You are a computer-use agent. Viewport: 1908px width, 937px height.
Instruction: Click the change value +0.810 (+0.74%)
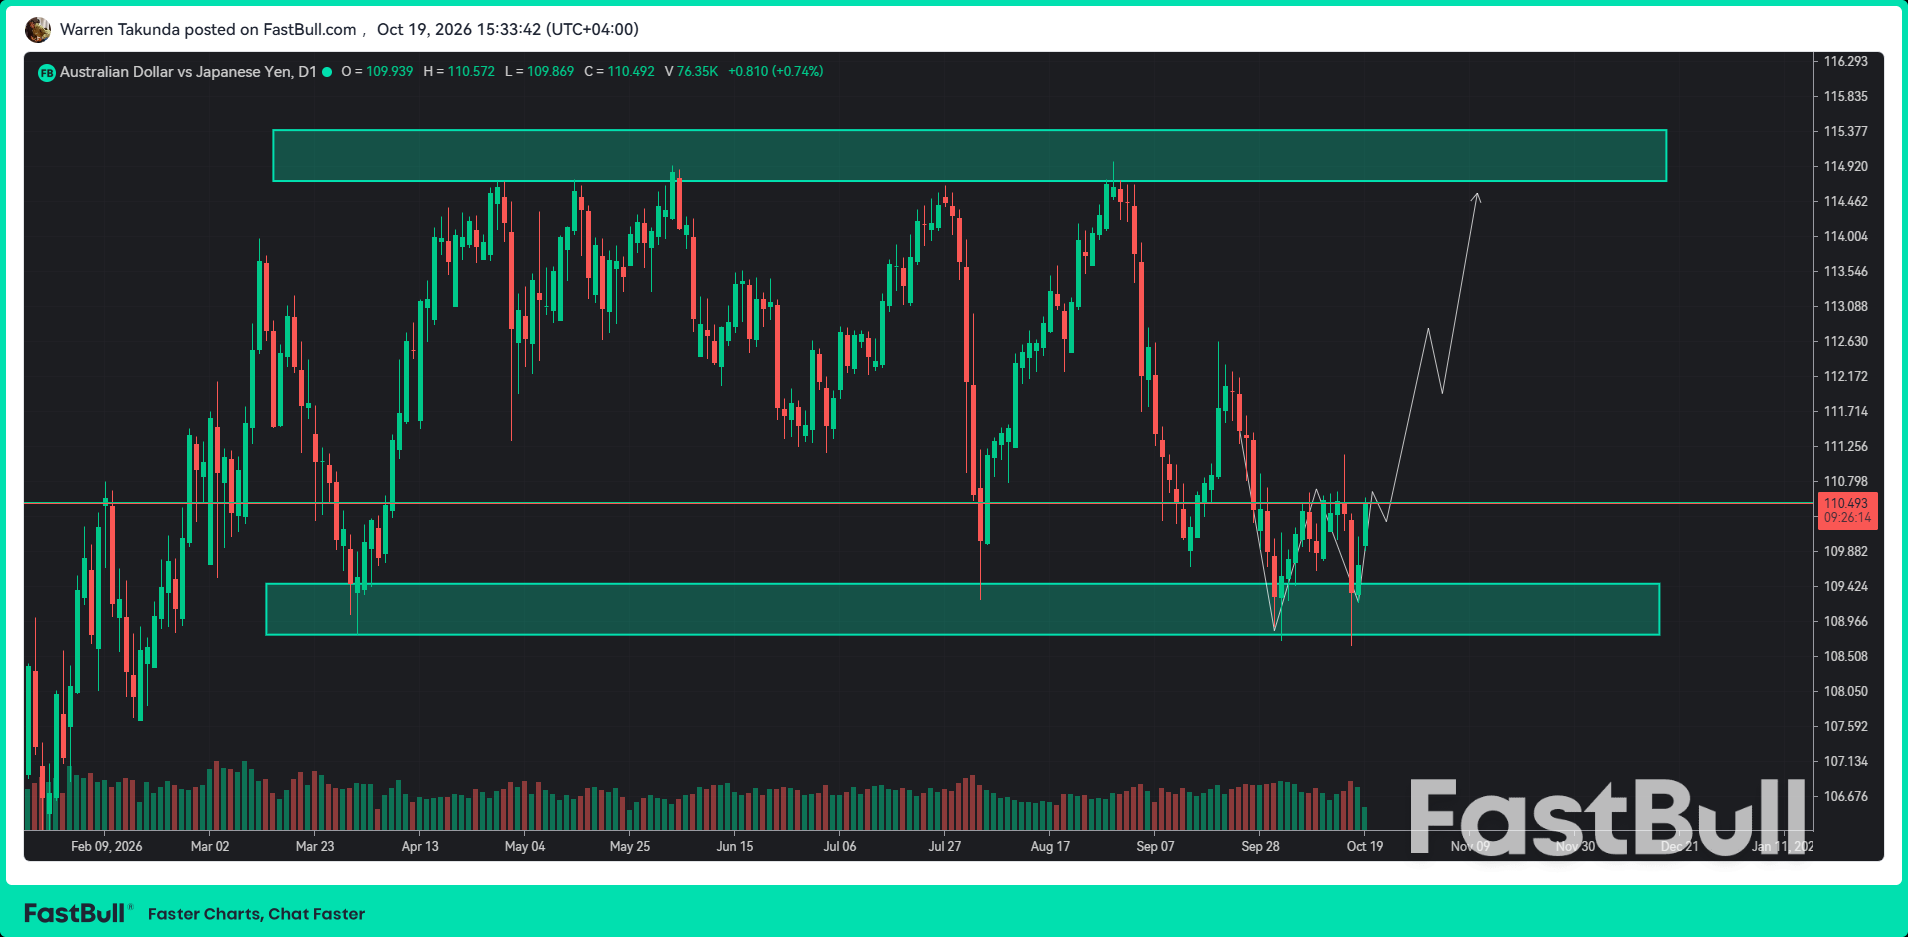pyautogui.click(x=776, y=71)
